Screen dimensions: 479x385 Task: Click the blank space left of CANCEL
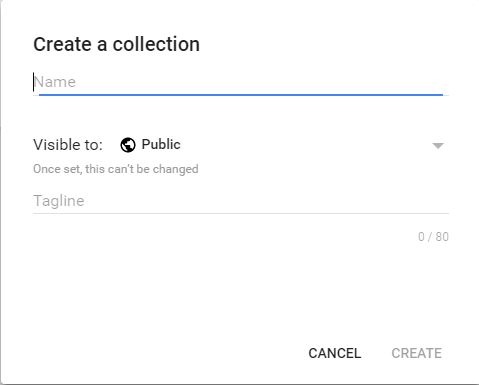tap(167, 353)
